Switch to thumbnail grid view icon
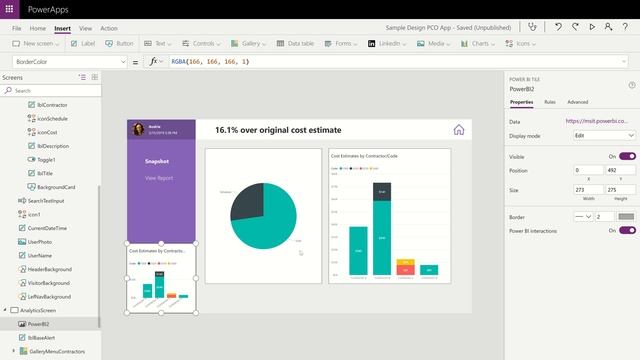The height and width of the screenshot is (360, 640). (95, 77)
